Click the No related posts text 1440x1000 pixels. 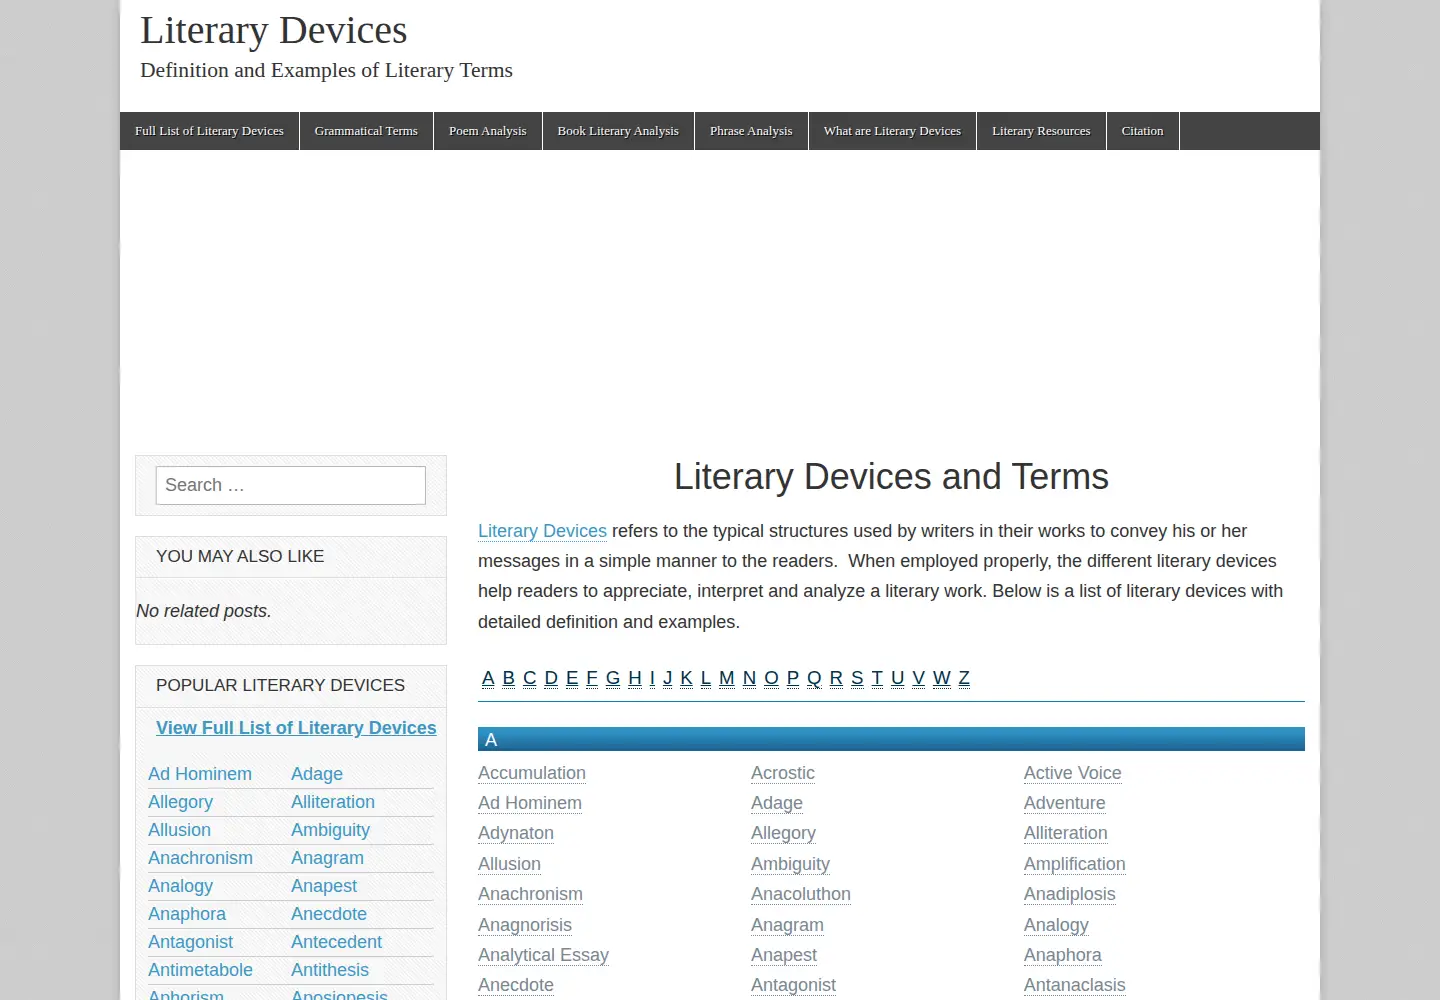point(204,611)
